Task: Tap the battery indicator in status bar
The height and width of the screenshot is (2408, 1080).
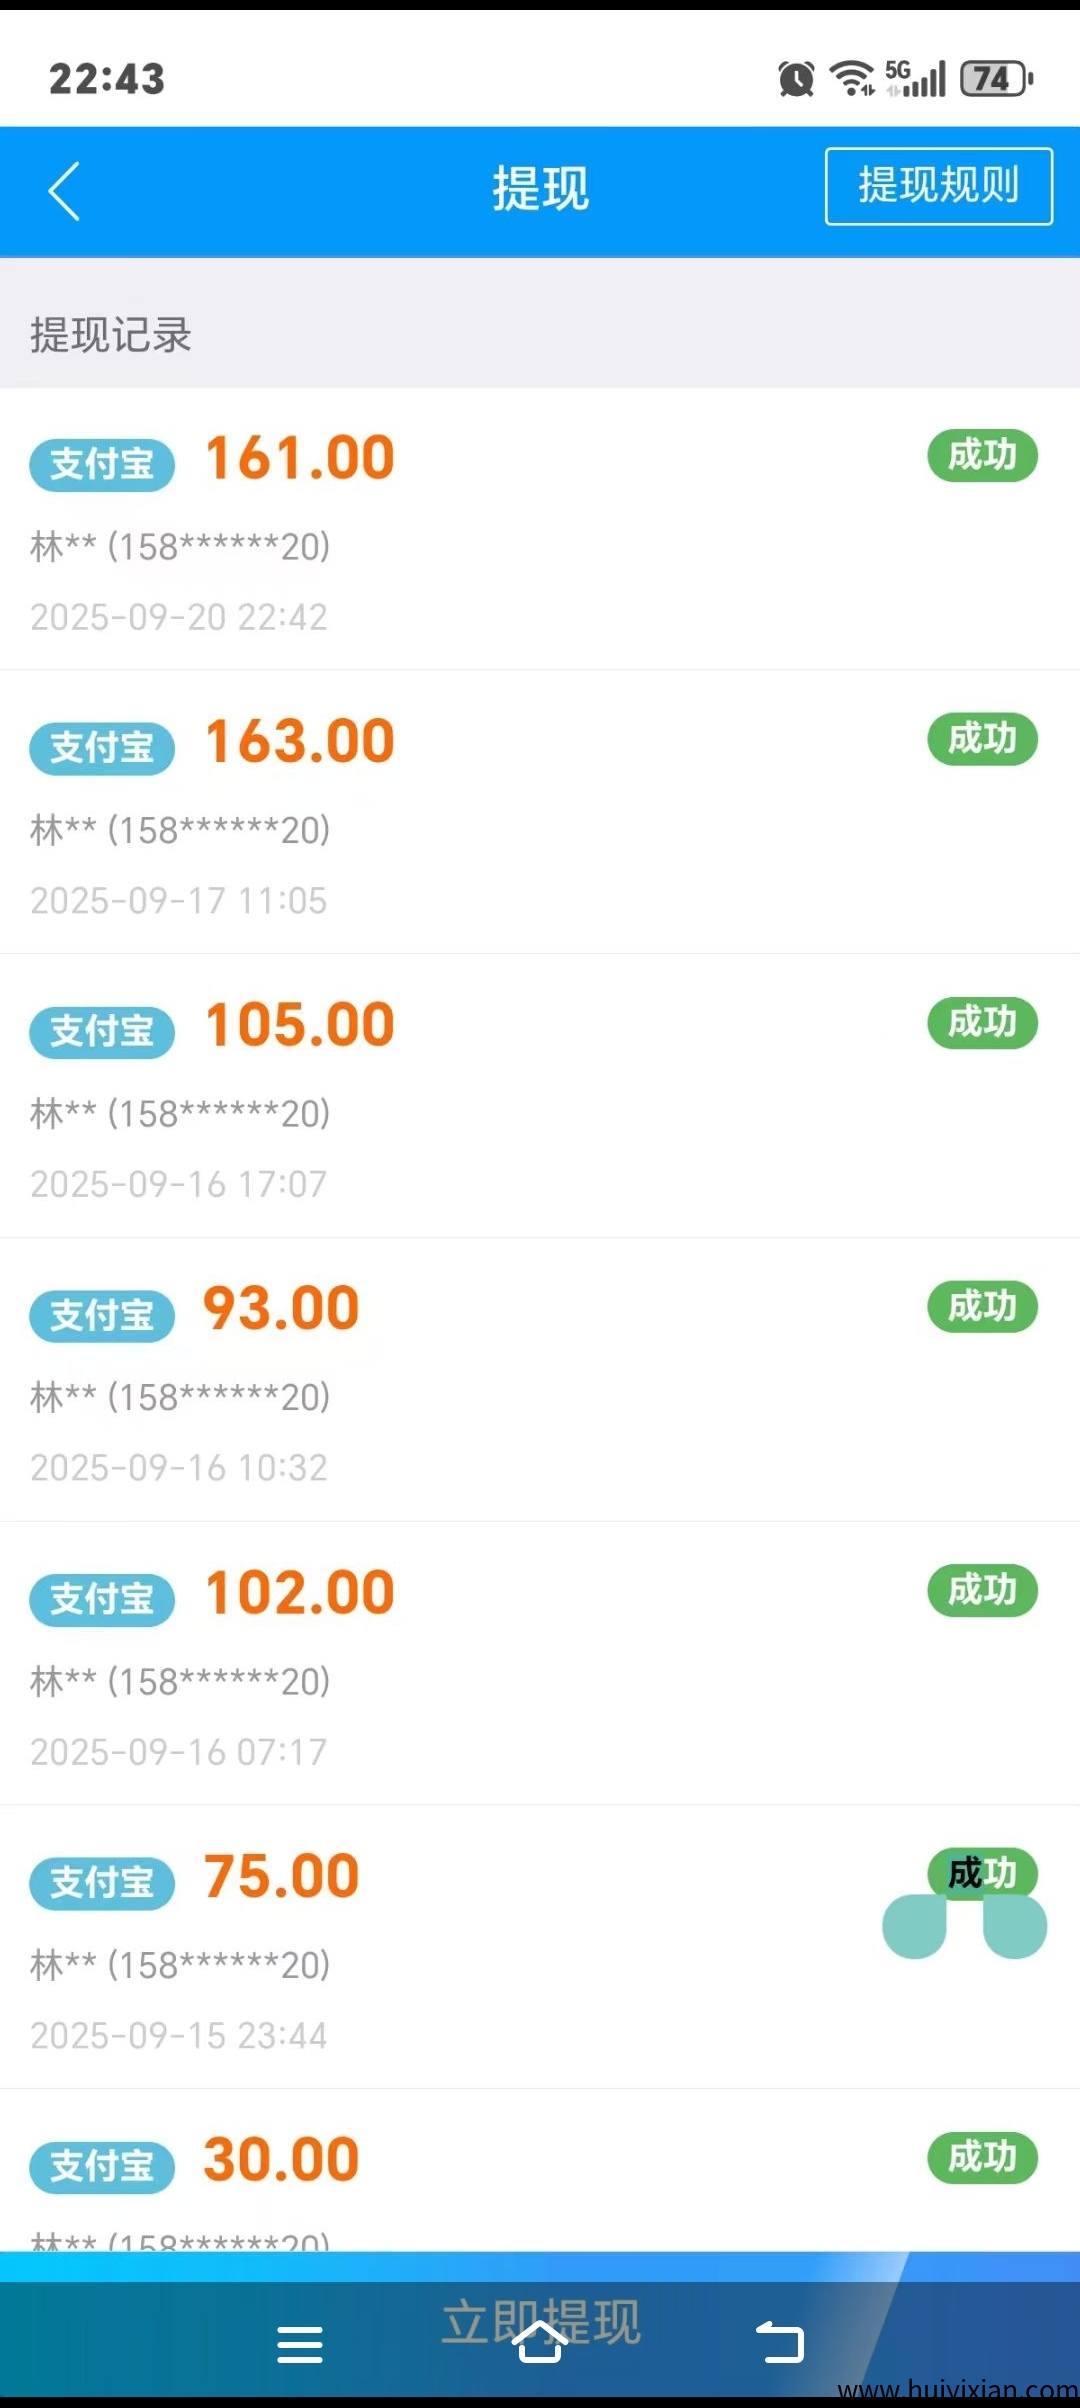Action: (x=996, y=79)
